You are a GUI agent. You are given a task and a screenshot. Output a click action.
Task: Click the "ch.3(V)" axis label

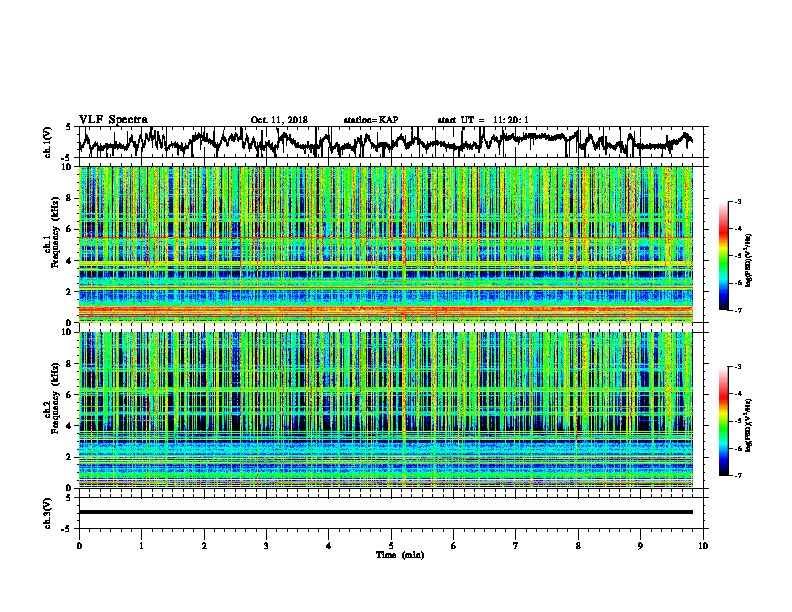click(47, 513)
